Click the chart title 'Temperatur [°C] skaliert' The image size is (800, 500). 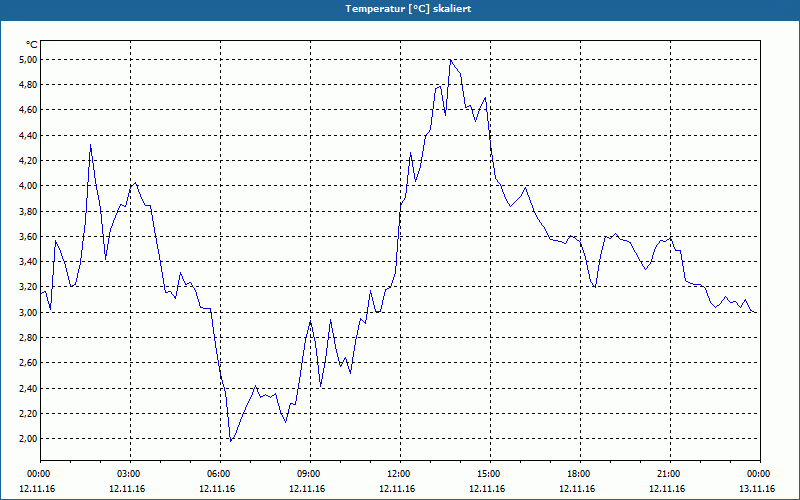(x=408, y=9)
